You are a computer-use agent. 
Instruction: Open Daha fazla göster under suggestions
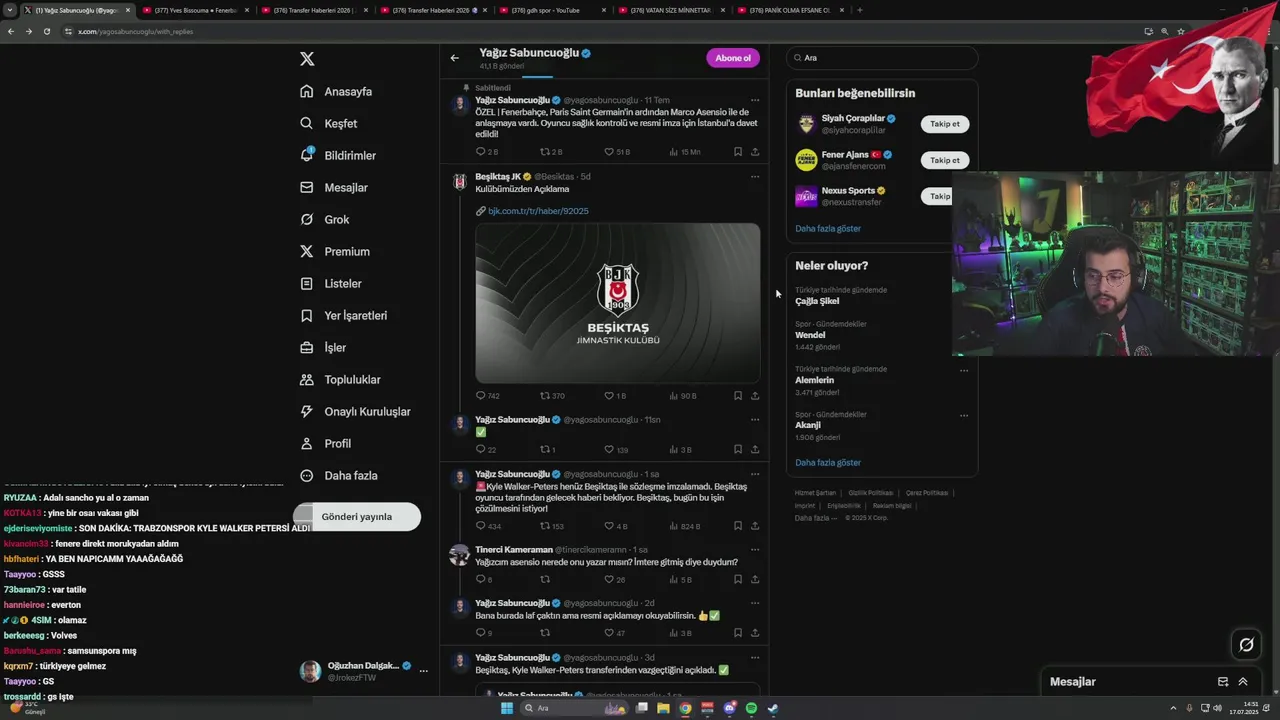[x=828, y=228]
